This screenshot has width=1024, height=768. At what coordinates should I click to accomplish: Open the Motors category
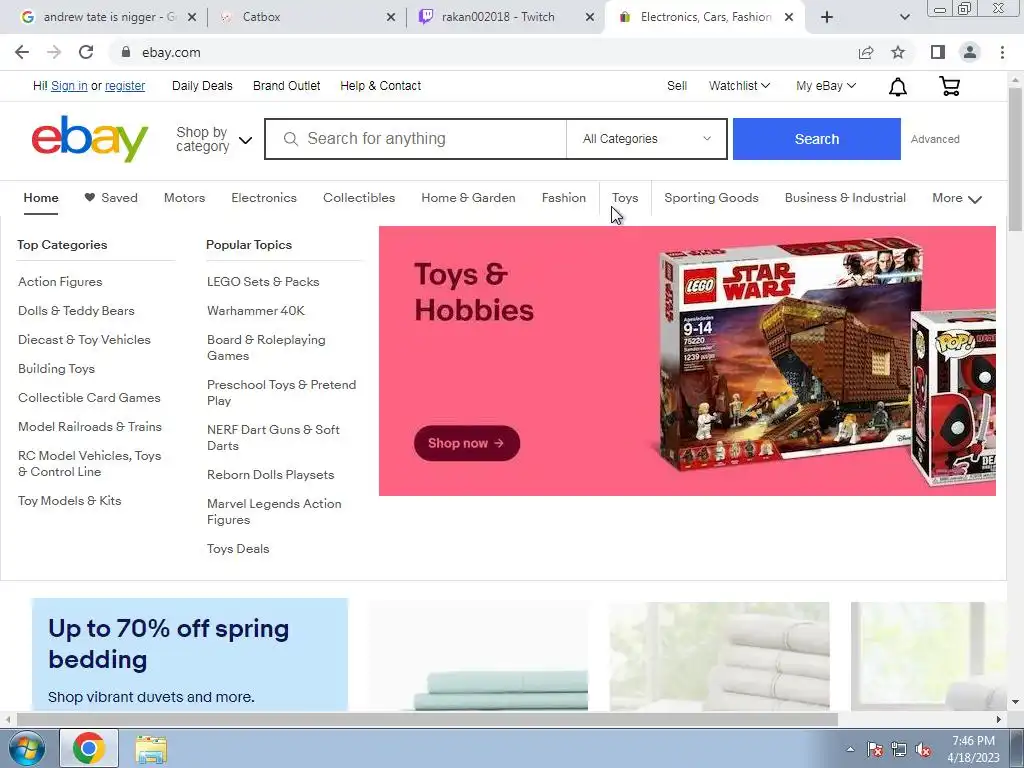click(184, 198)
